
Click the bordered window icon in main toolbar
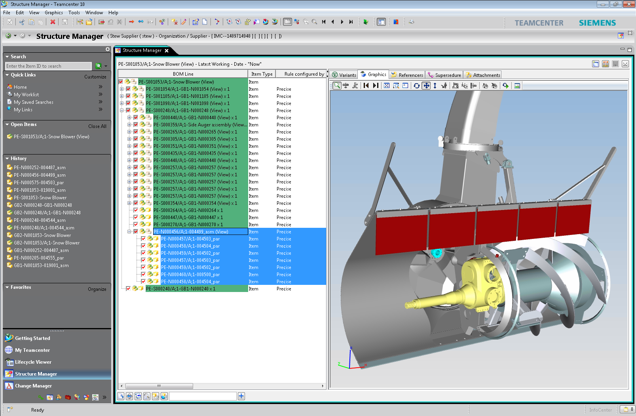click(x=287, y=22)
